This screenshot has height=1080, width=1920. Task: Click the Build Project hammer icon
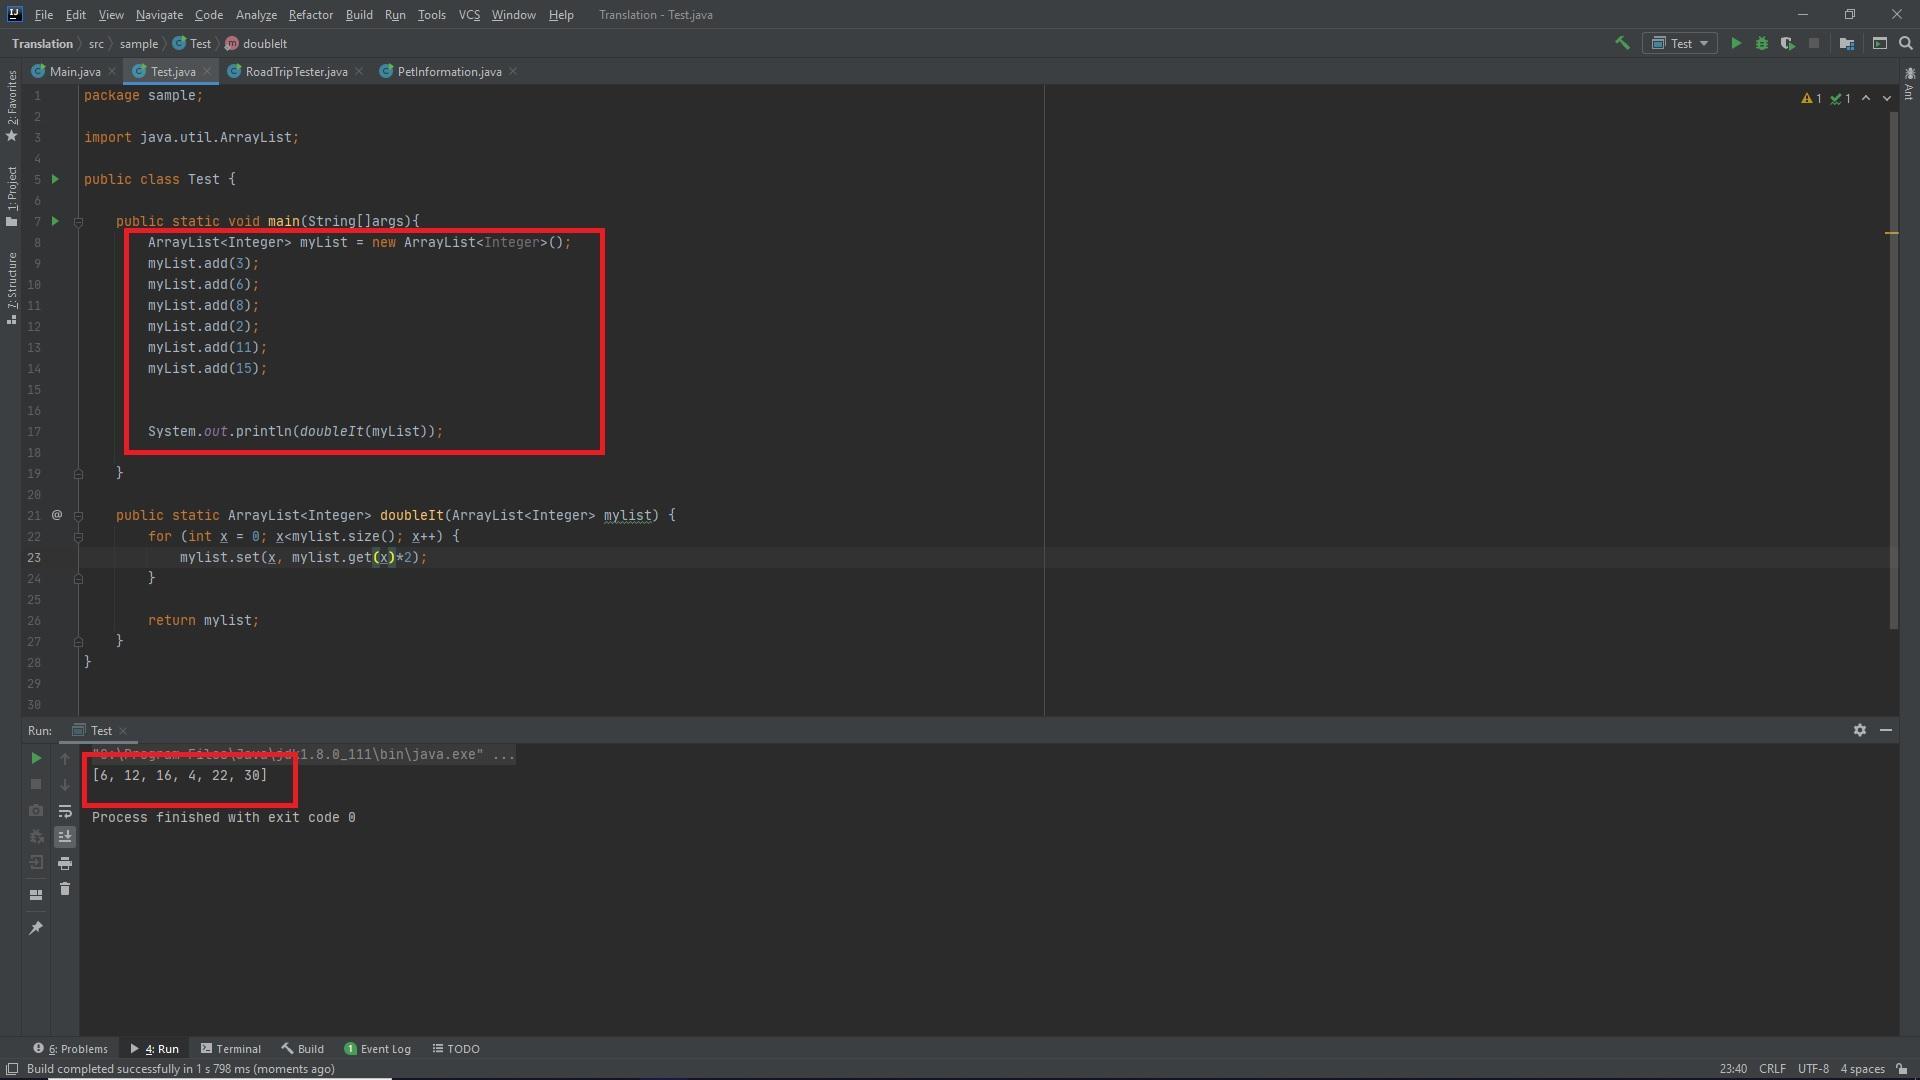[1622, 43]
